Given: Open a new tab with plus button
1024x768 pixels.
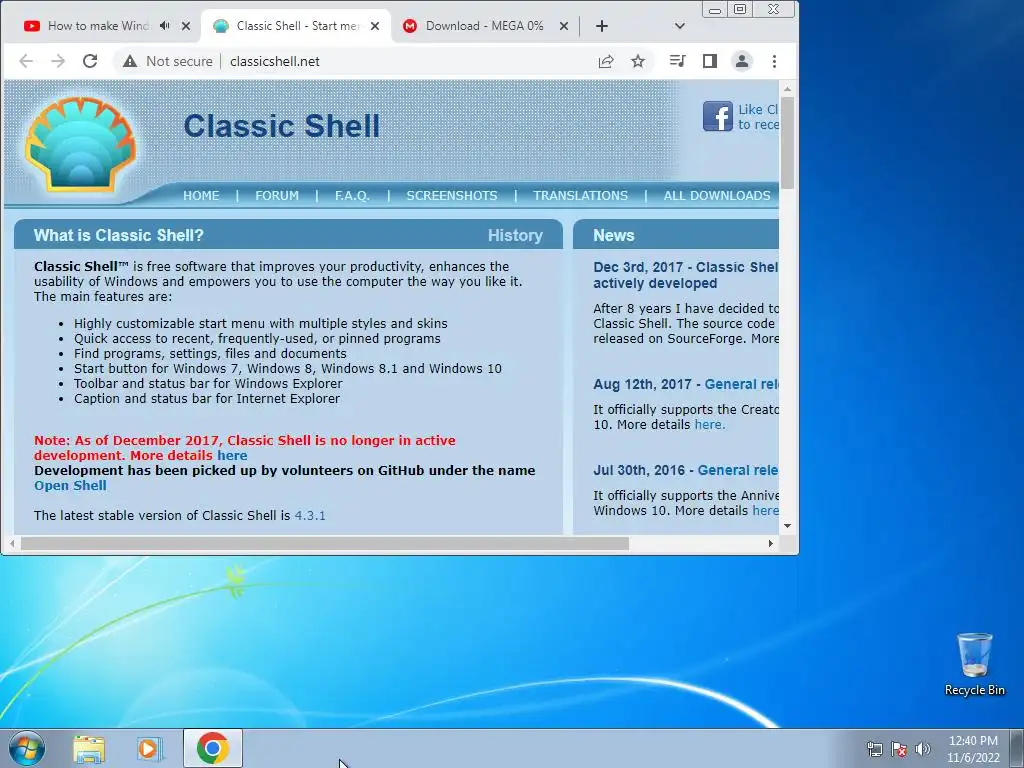Looking at the screenshot, I should pyautogui.click(x=602, y=26).
